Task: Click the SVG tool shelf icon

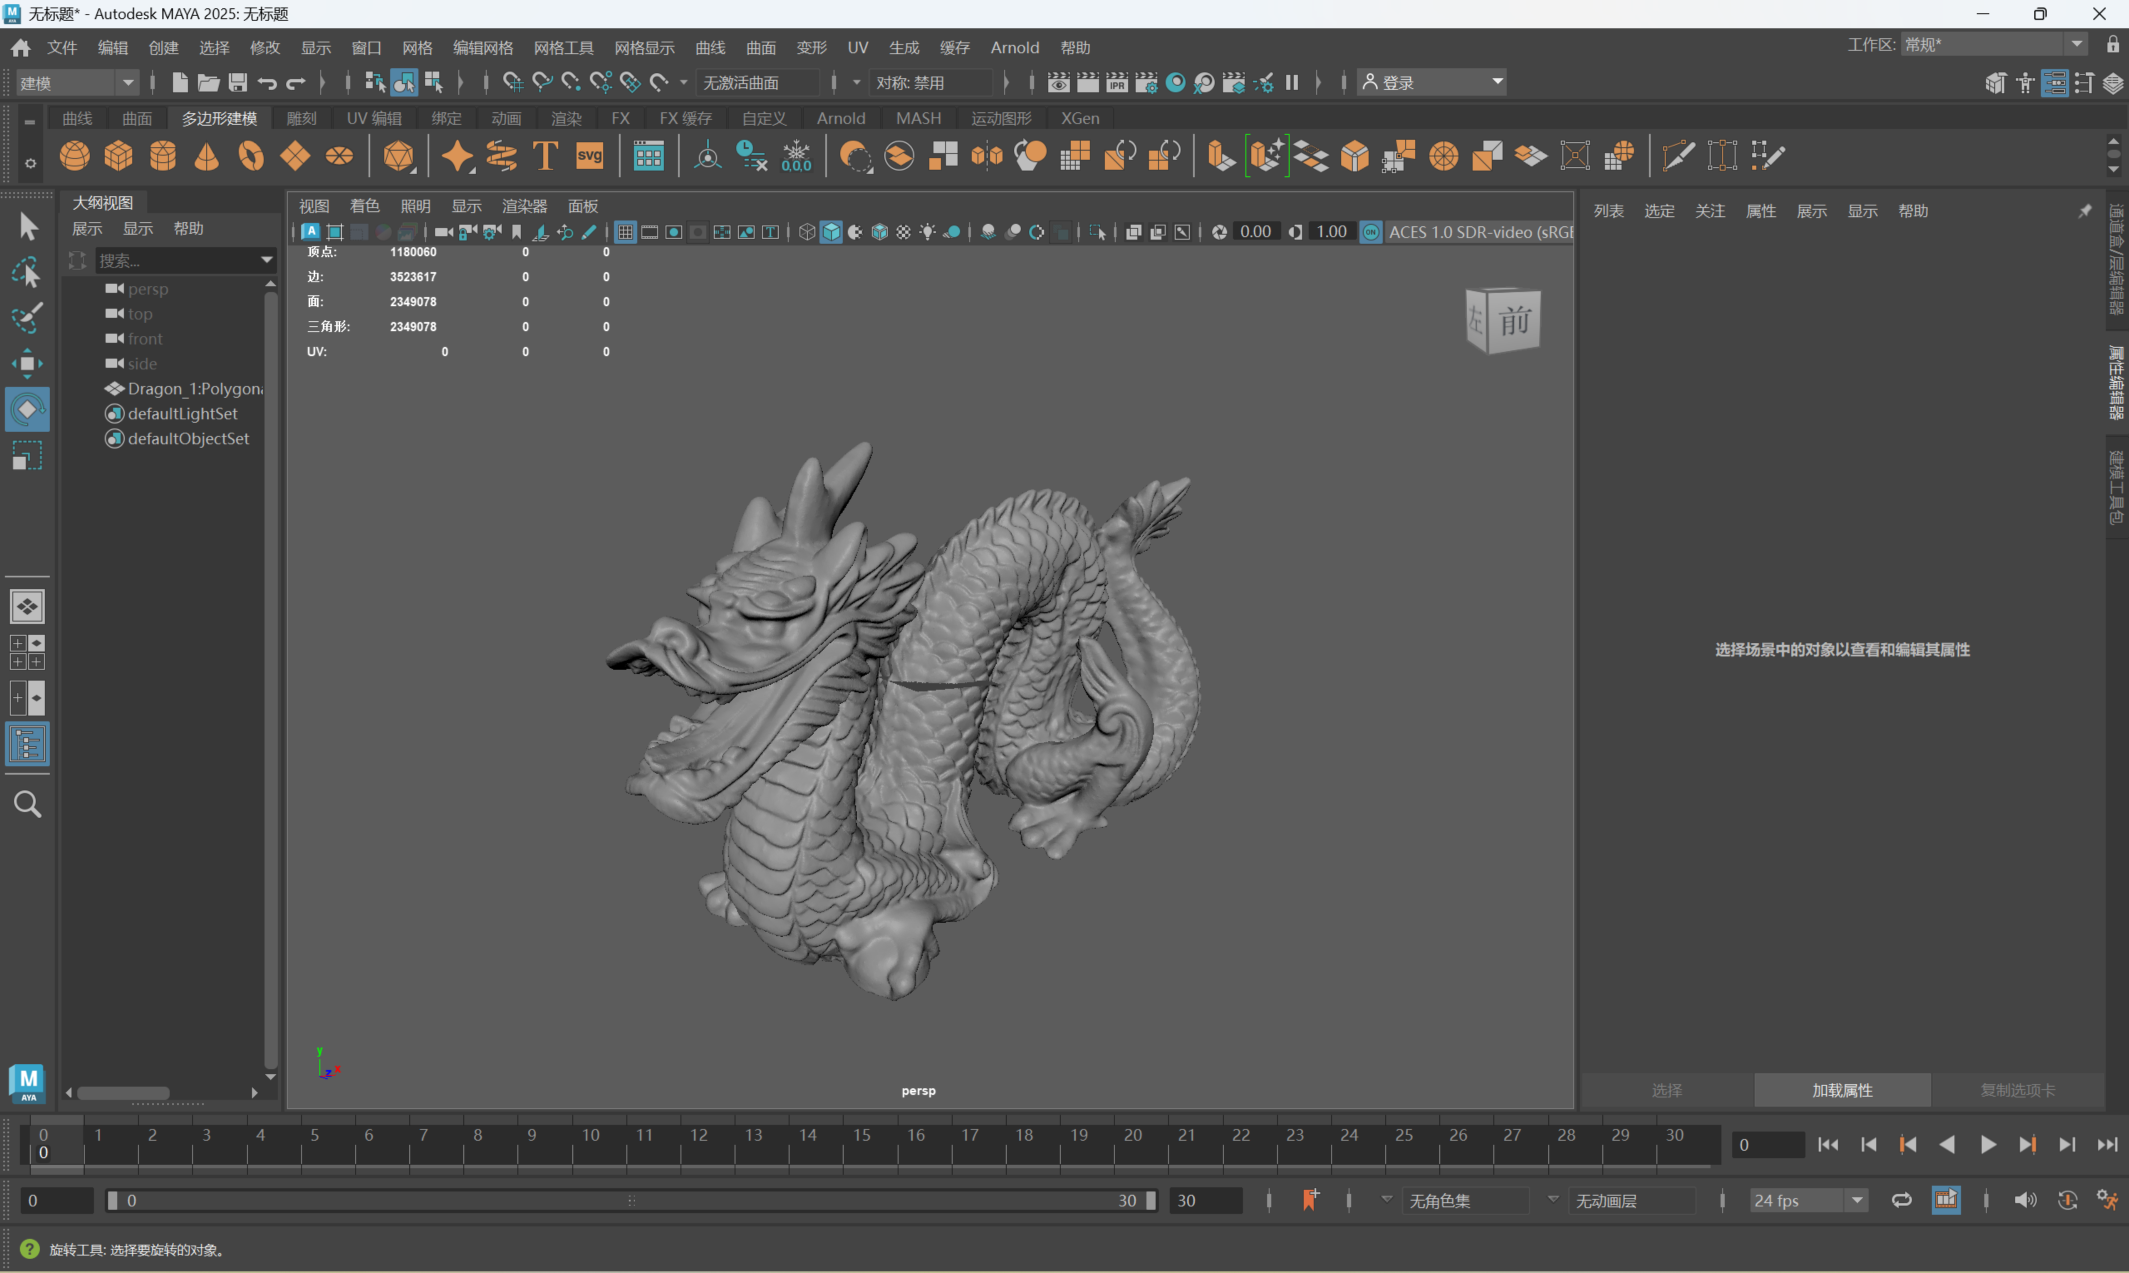Action: click(x=590, y=156)
